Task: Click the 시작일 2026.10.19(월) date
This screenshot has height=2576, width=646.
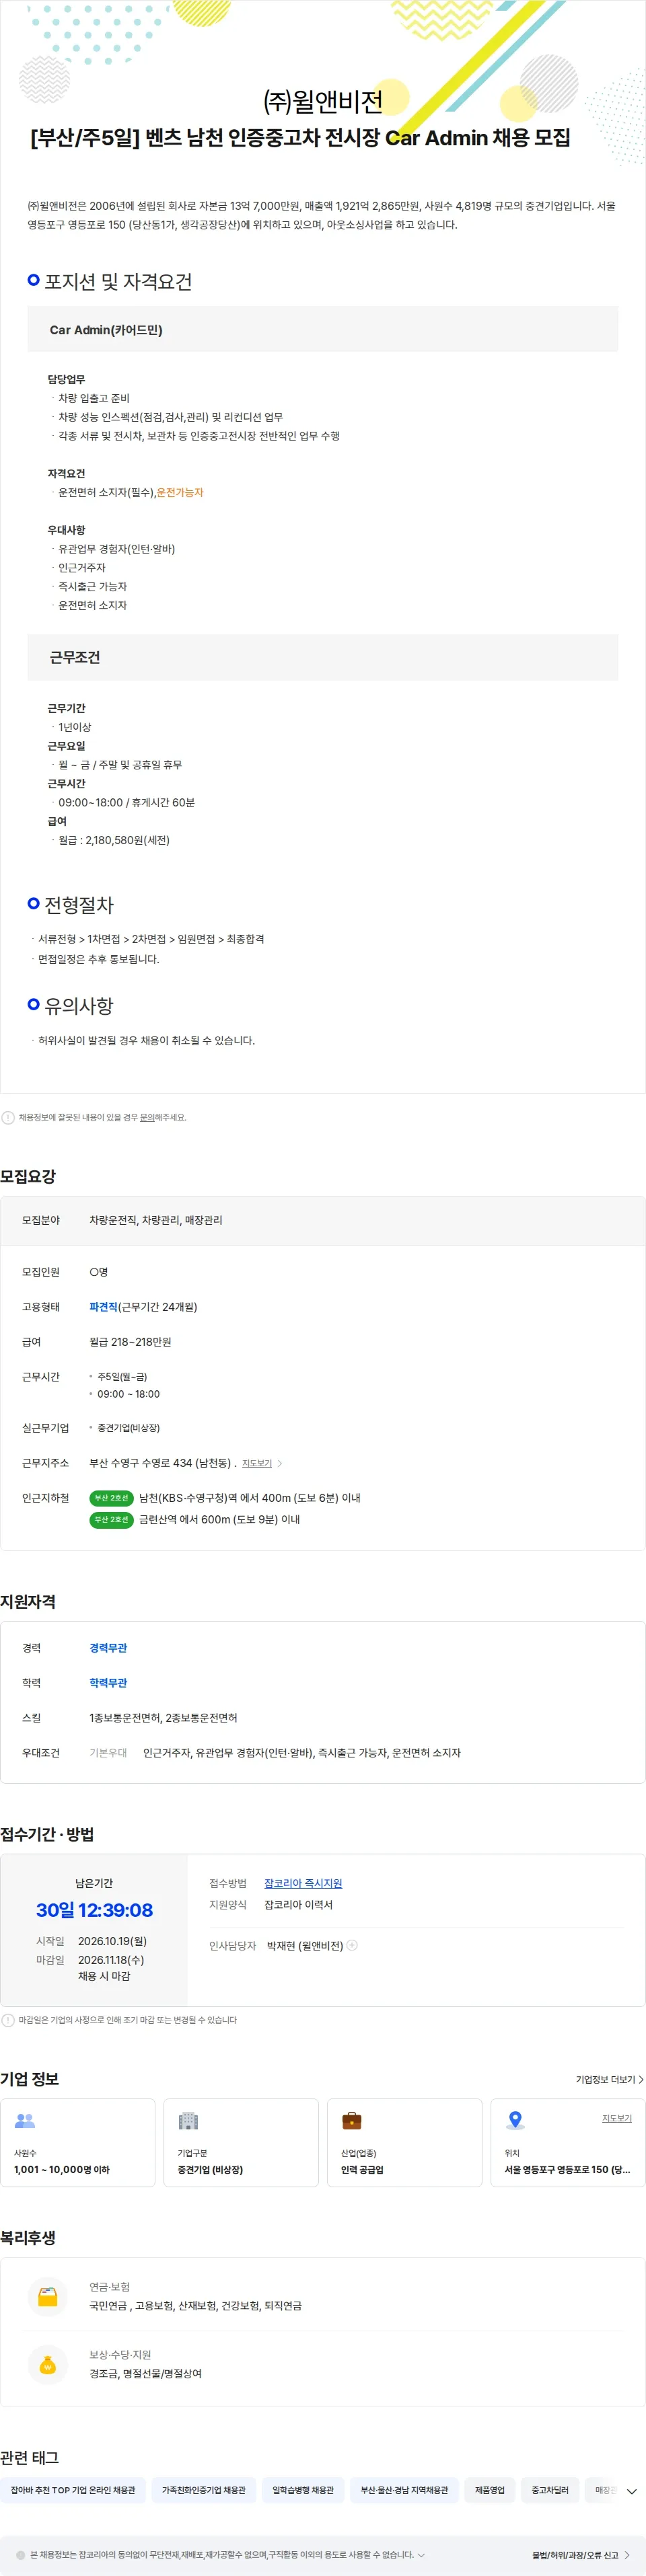Action: (x=112, y=1941)
